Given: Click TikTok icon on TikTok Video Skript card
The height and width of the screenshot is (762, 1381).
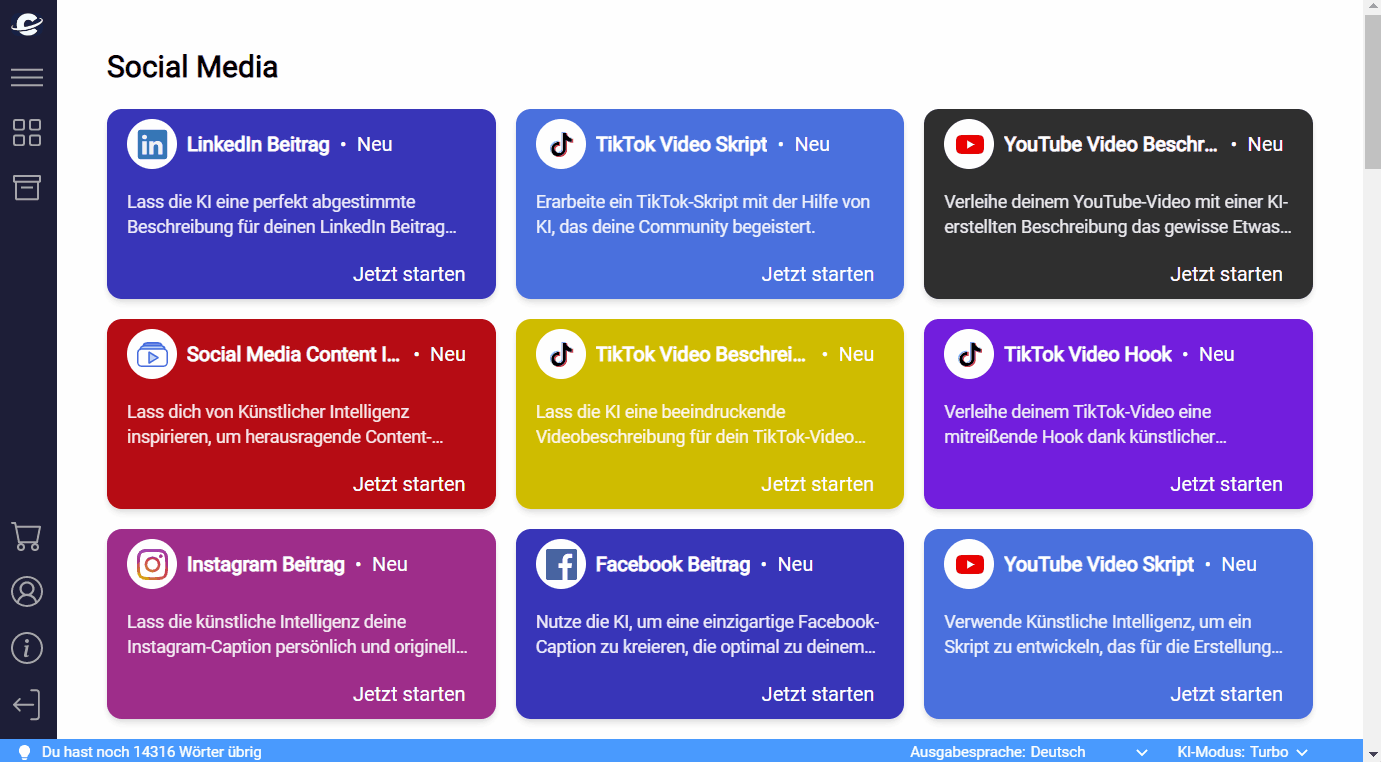Looking at the screenshot, I should (561, 144).
